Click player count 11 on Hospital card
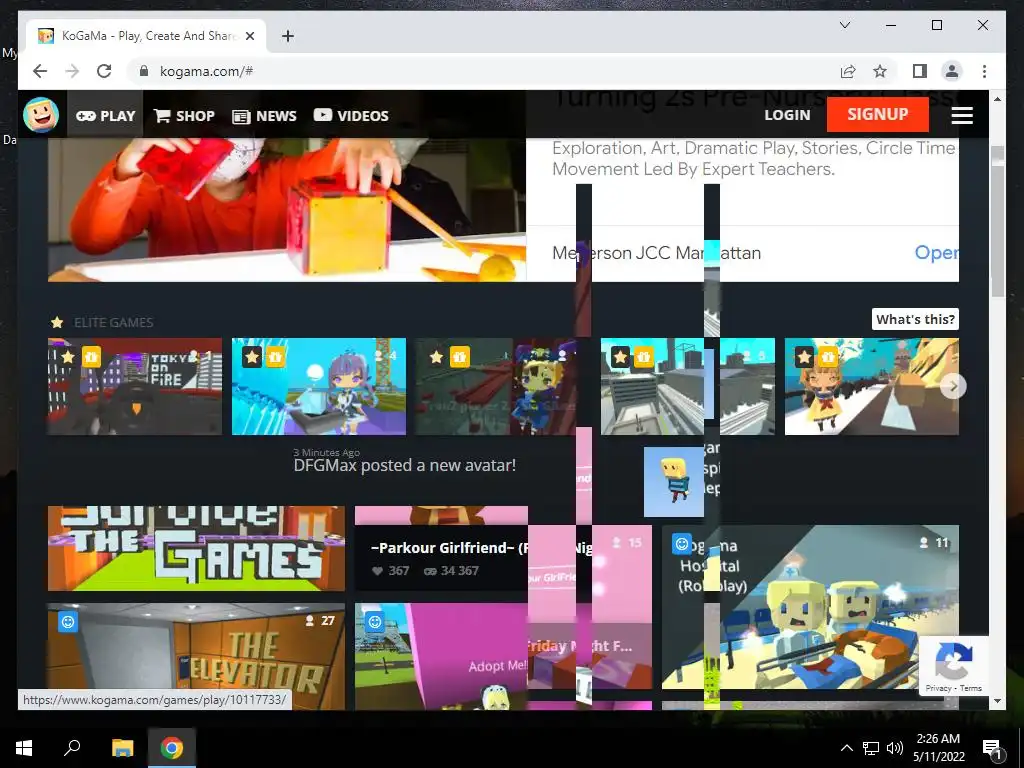1024x768 pixels. (x=934, y=542)
